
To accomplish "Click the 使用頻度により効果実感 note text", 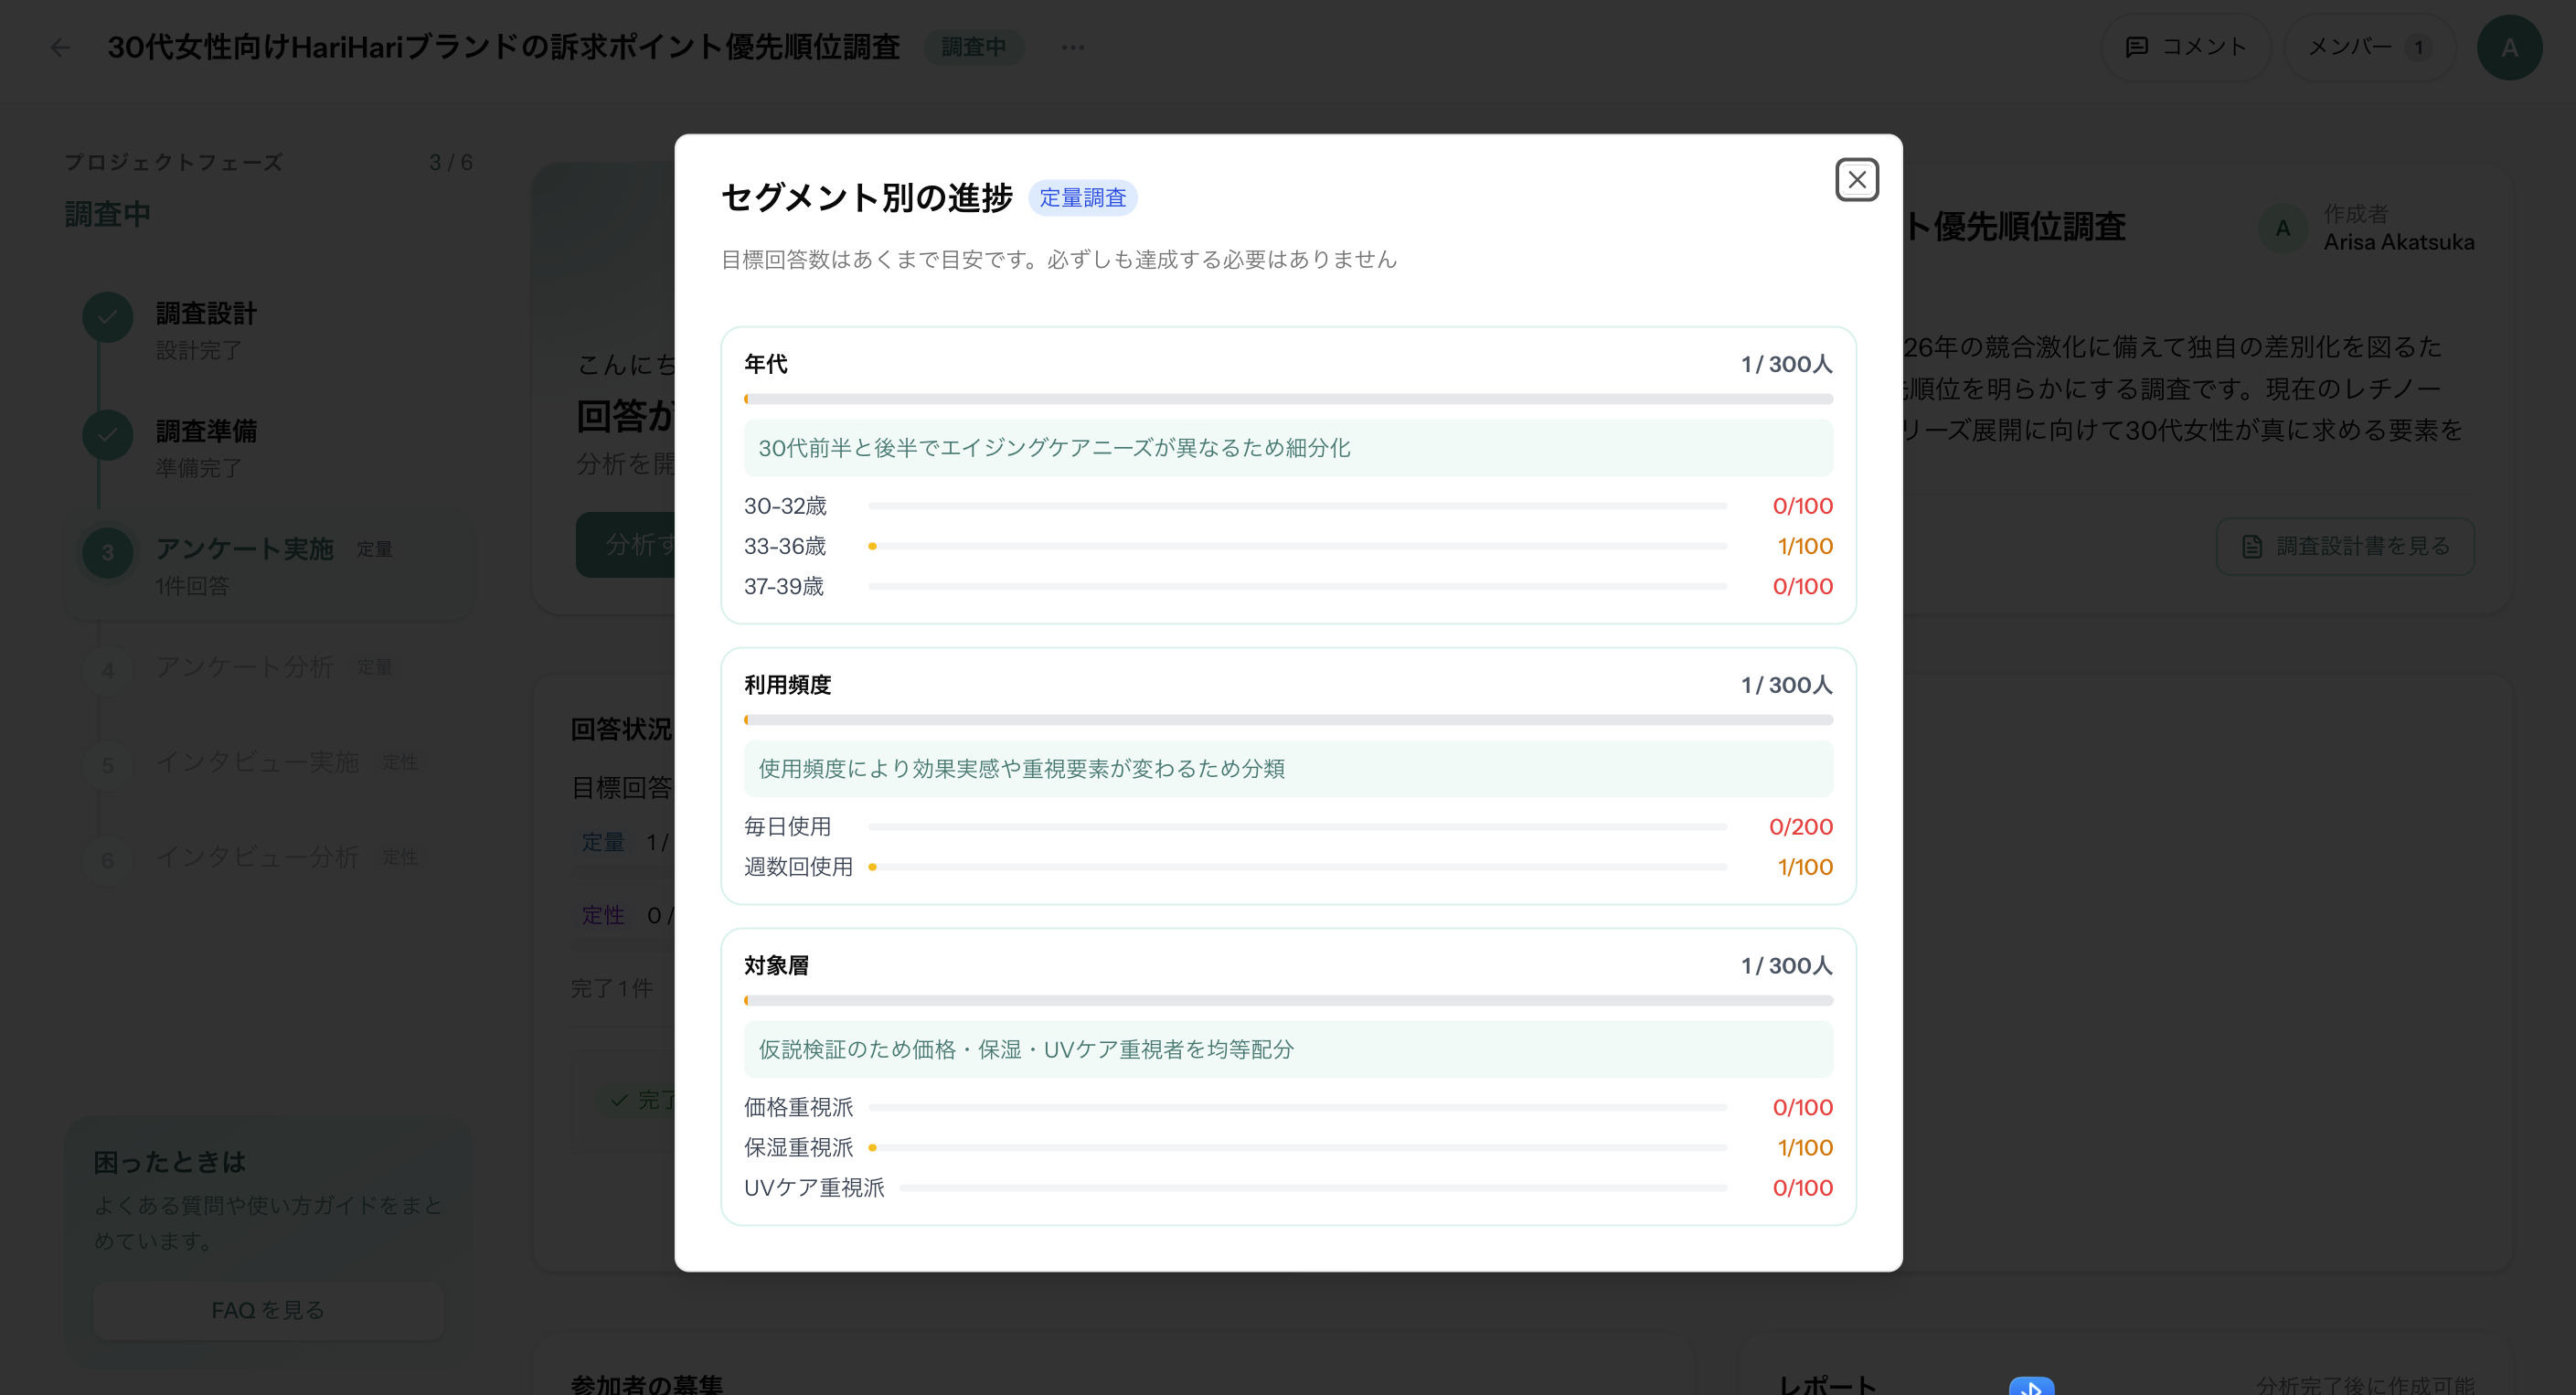I will coord(1021,769).
